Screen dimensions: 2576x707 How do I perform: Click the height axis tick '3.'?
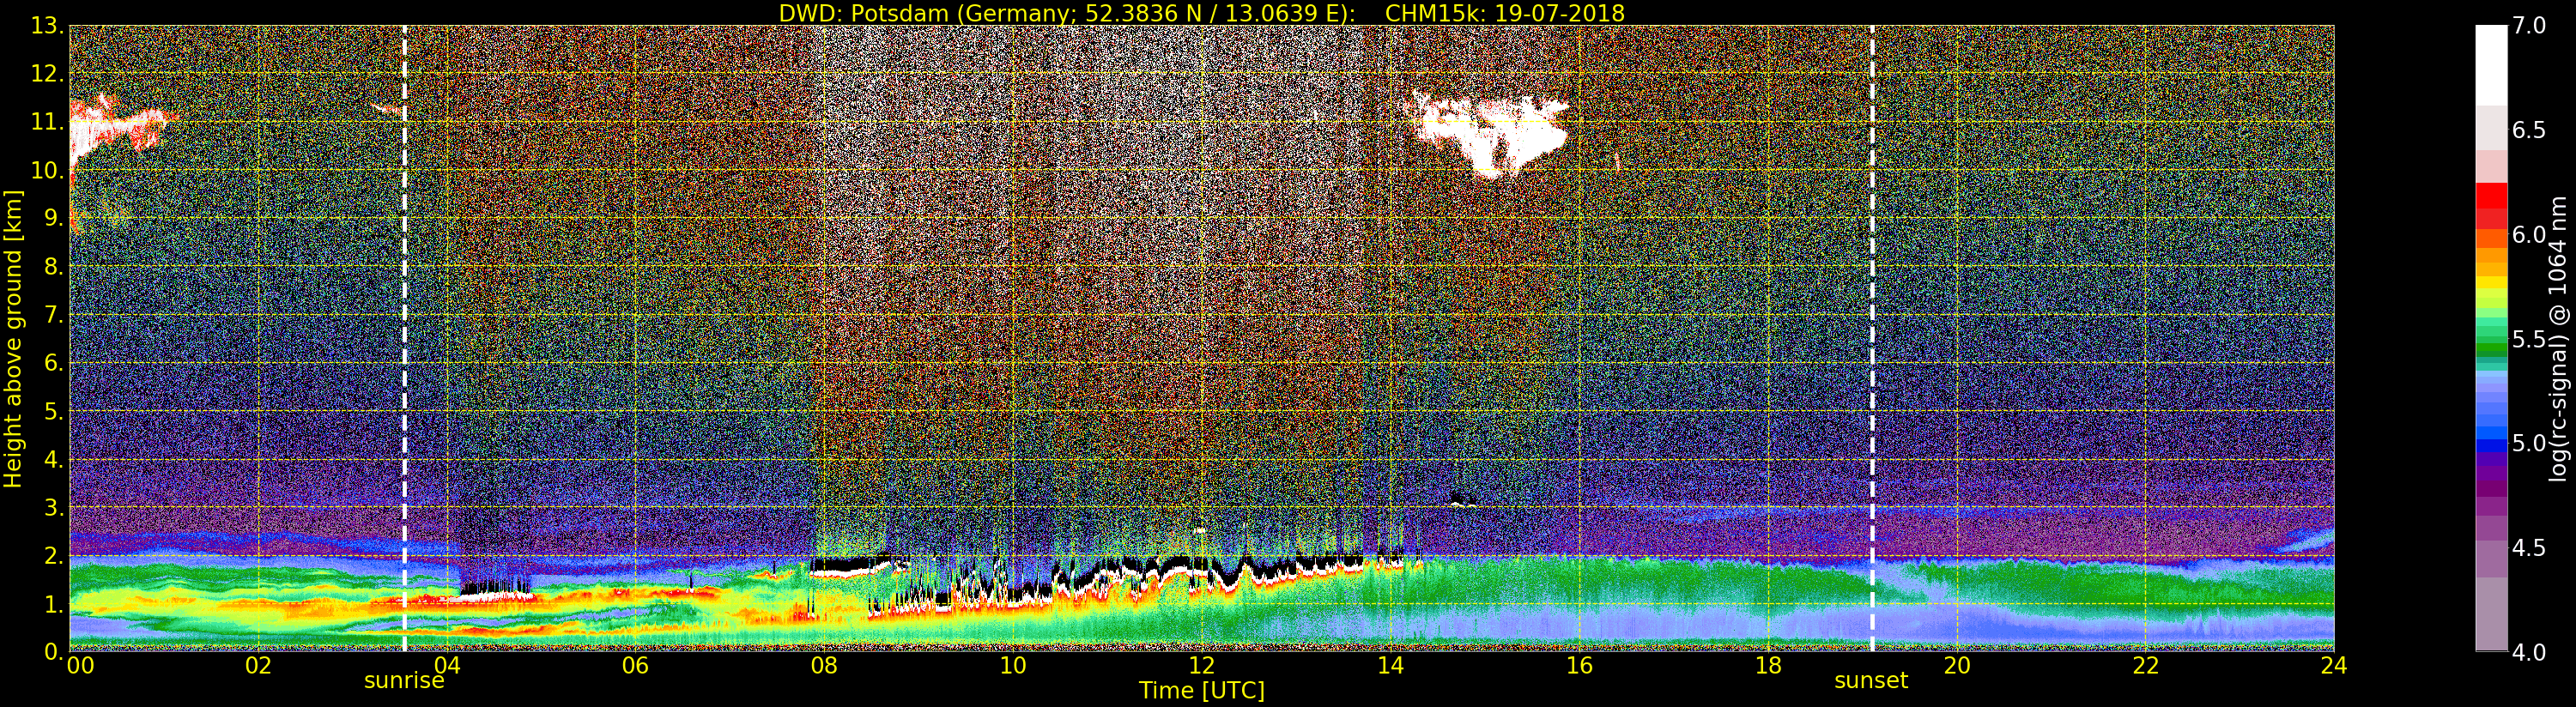click(x=53, y=507)
